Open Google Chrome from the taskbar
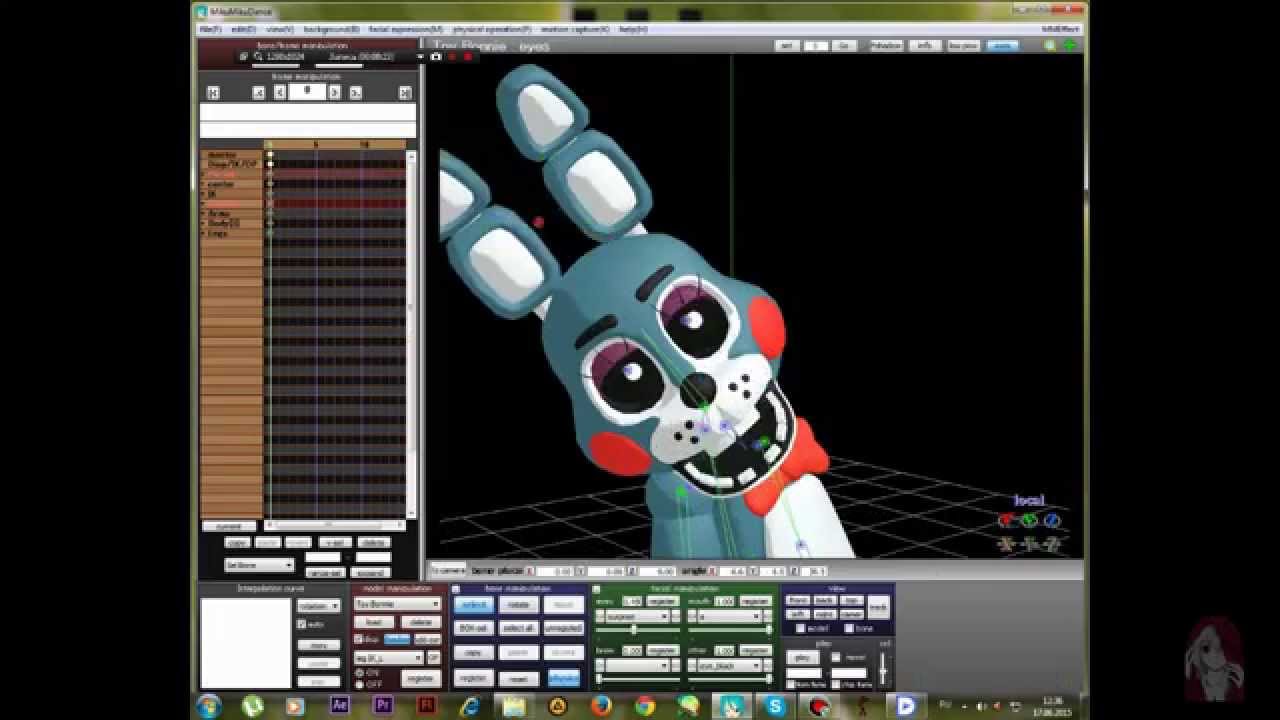The image size is (1280, 720). (x=645, y=705)
